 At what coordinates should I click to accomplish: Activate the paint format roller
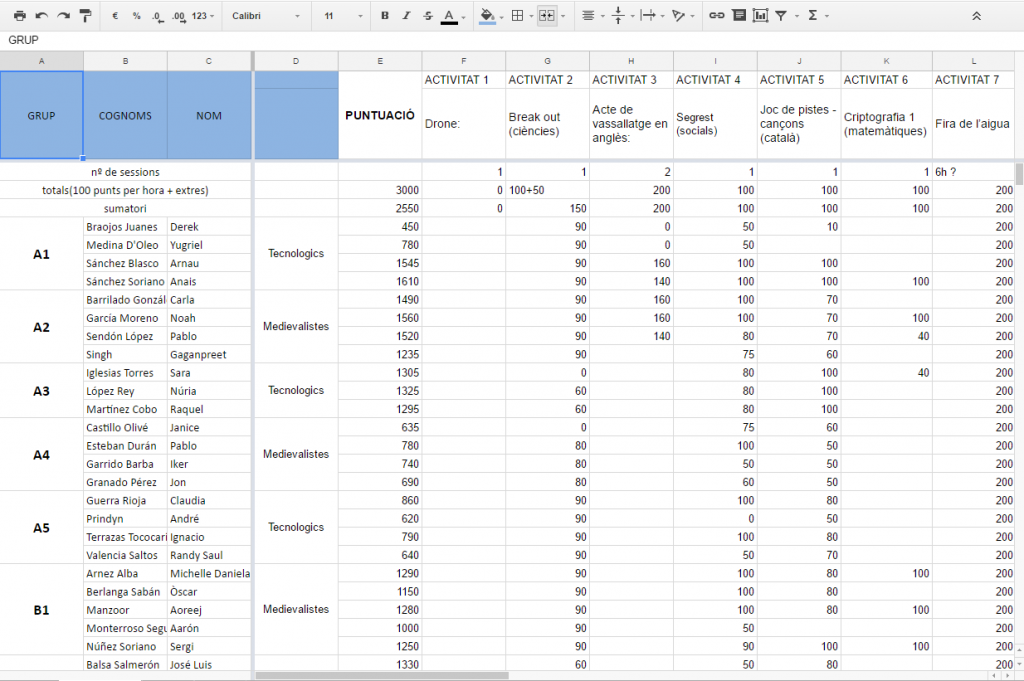tap(85, 16)
